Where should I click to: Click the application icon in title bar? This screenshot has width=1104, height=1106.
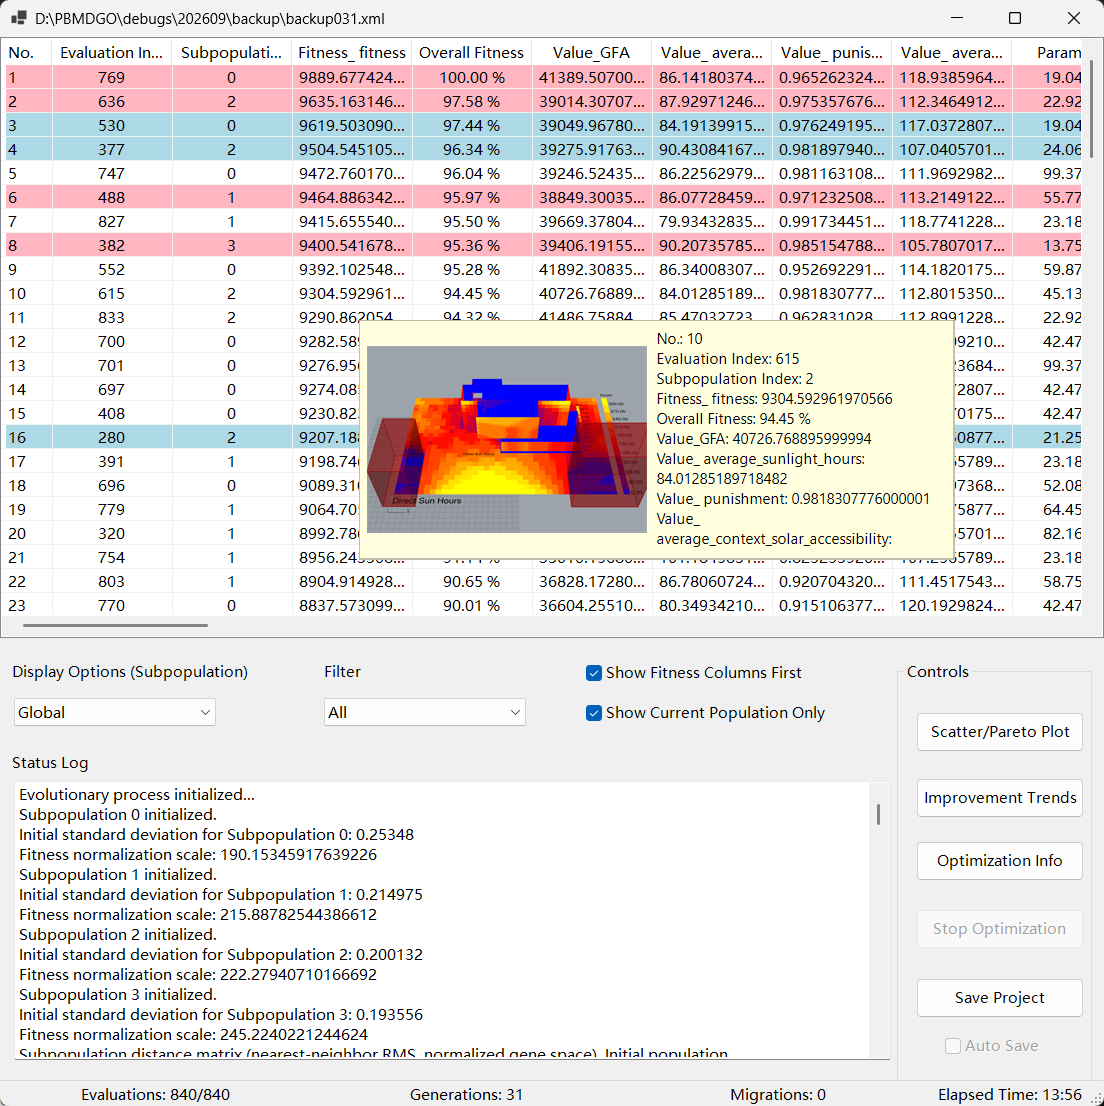point(18,18)
